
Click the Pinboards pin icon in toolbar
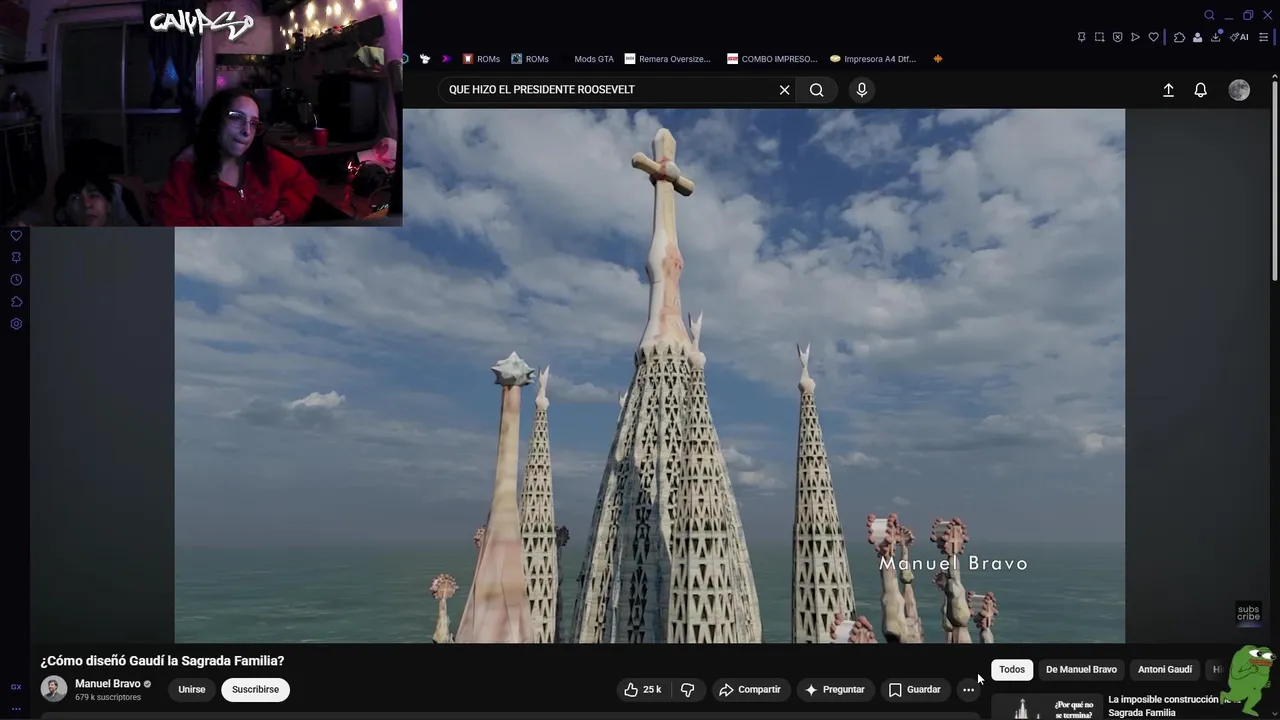(1081, 37)
